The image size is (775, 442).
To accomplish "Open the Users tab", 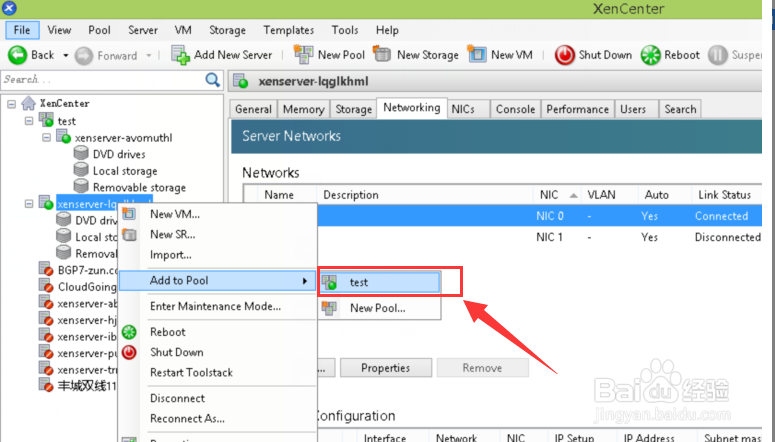I will 637,109.
